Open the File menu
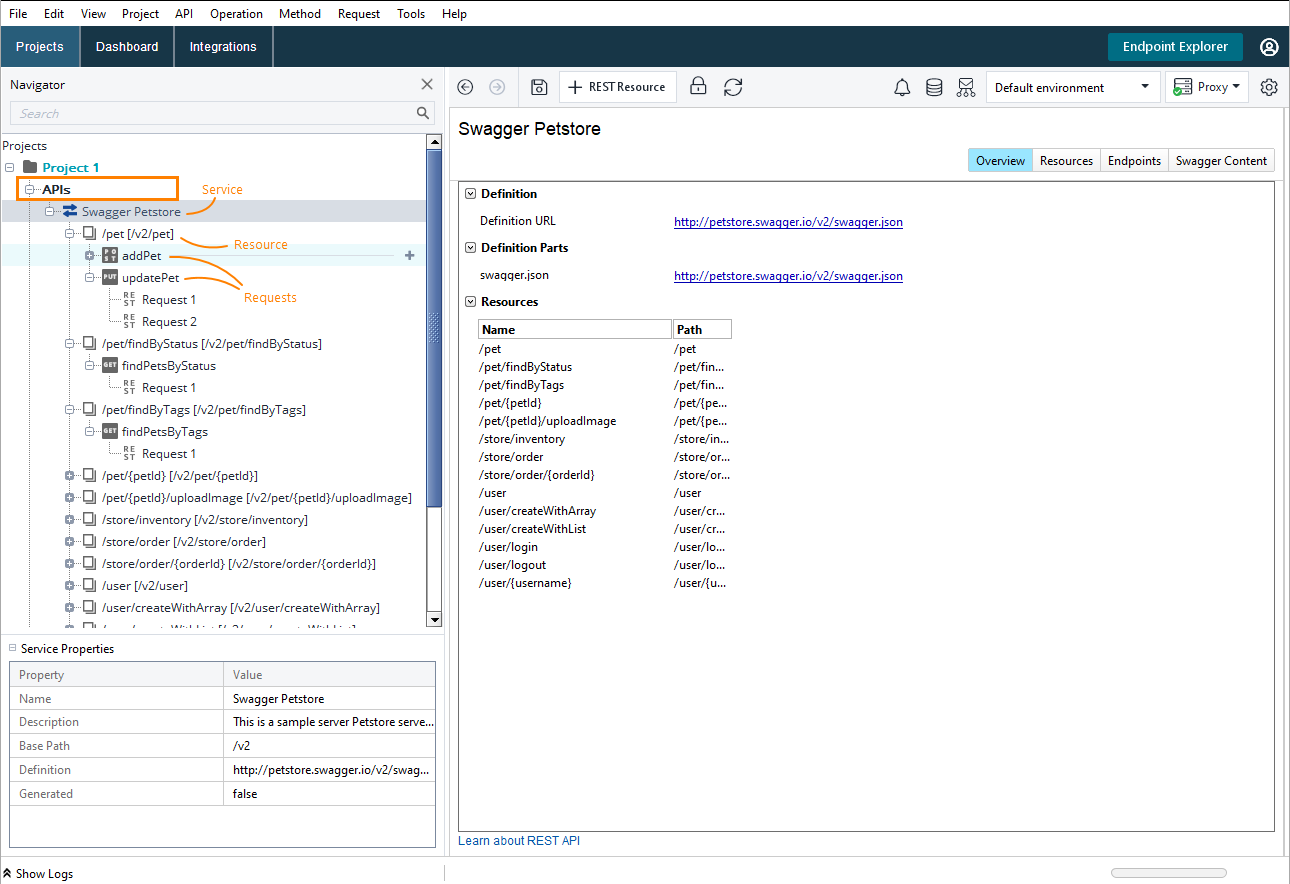This screenshot has width=1290, height=884. point(18,14)
